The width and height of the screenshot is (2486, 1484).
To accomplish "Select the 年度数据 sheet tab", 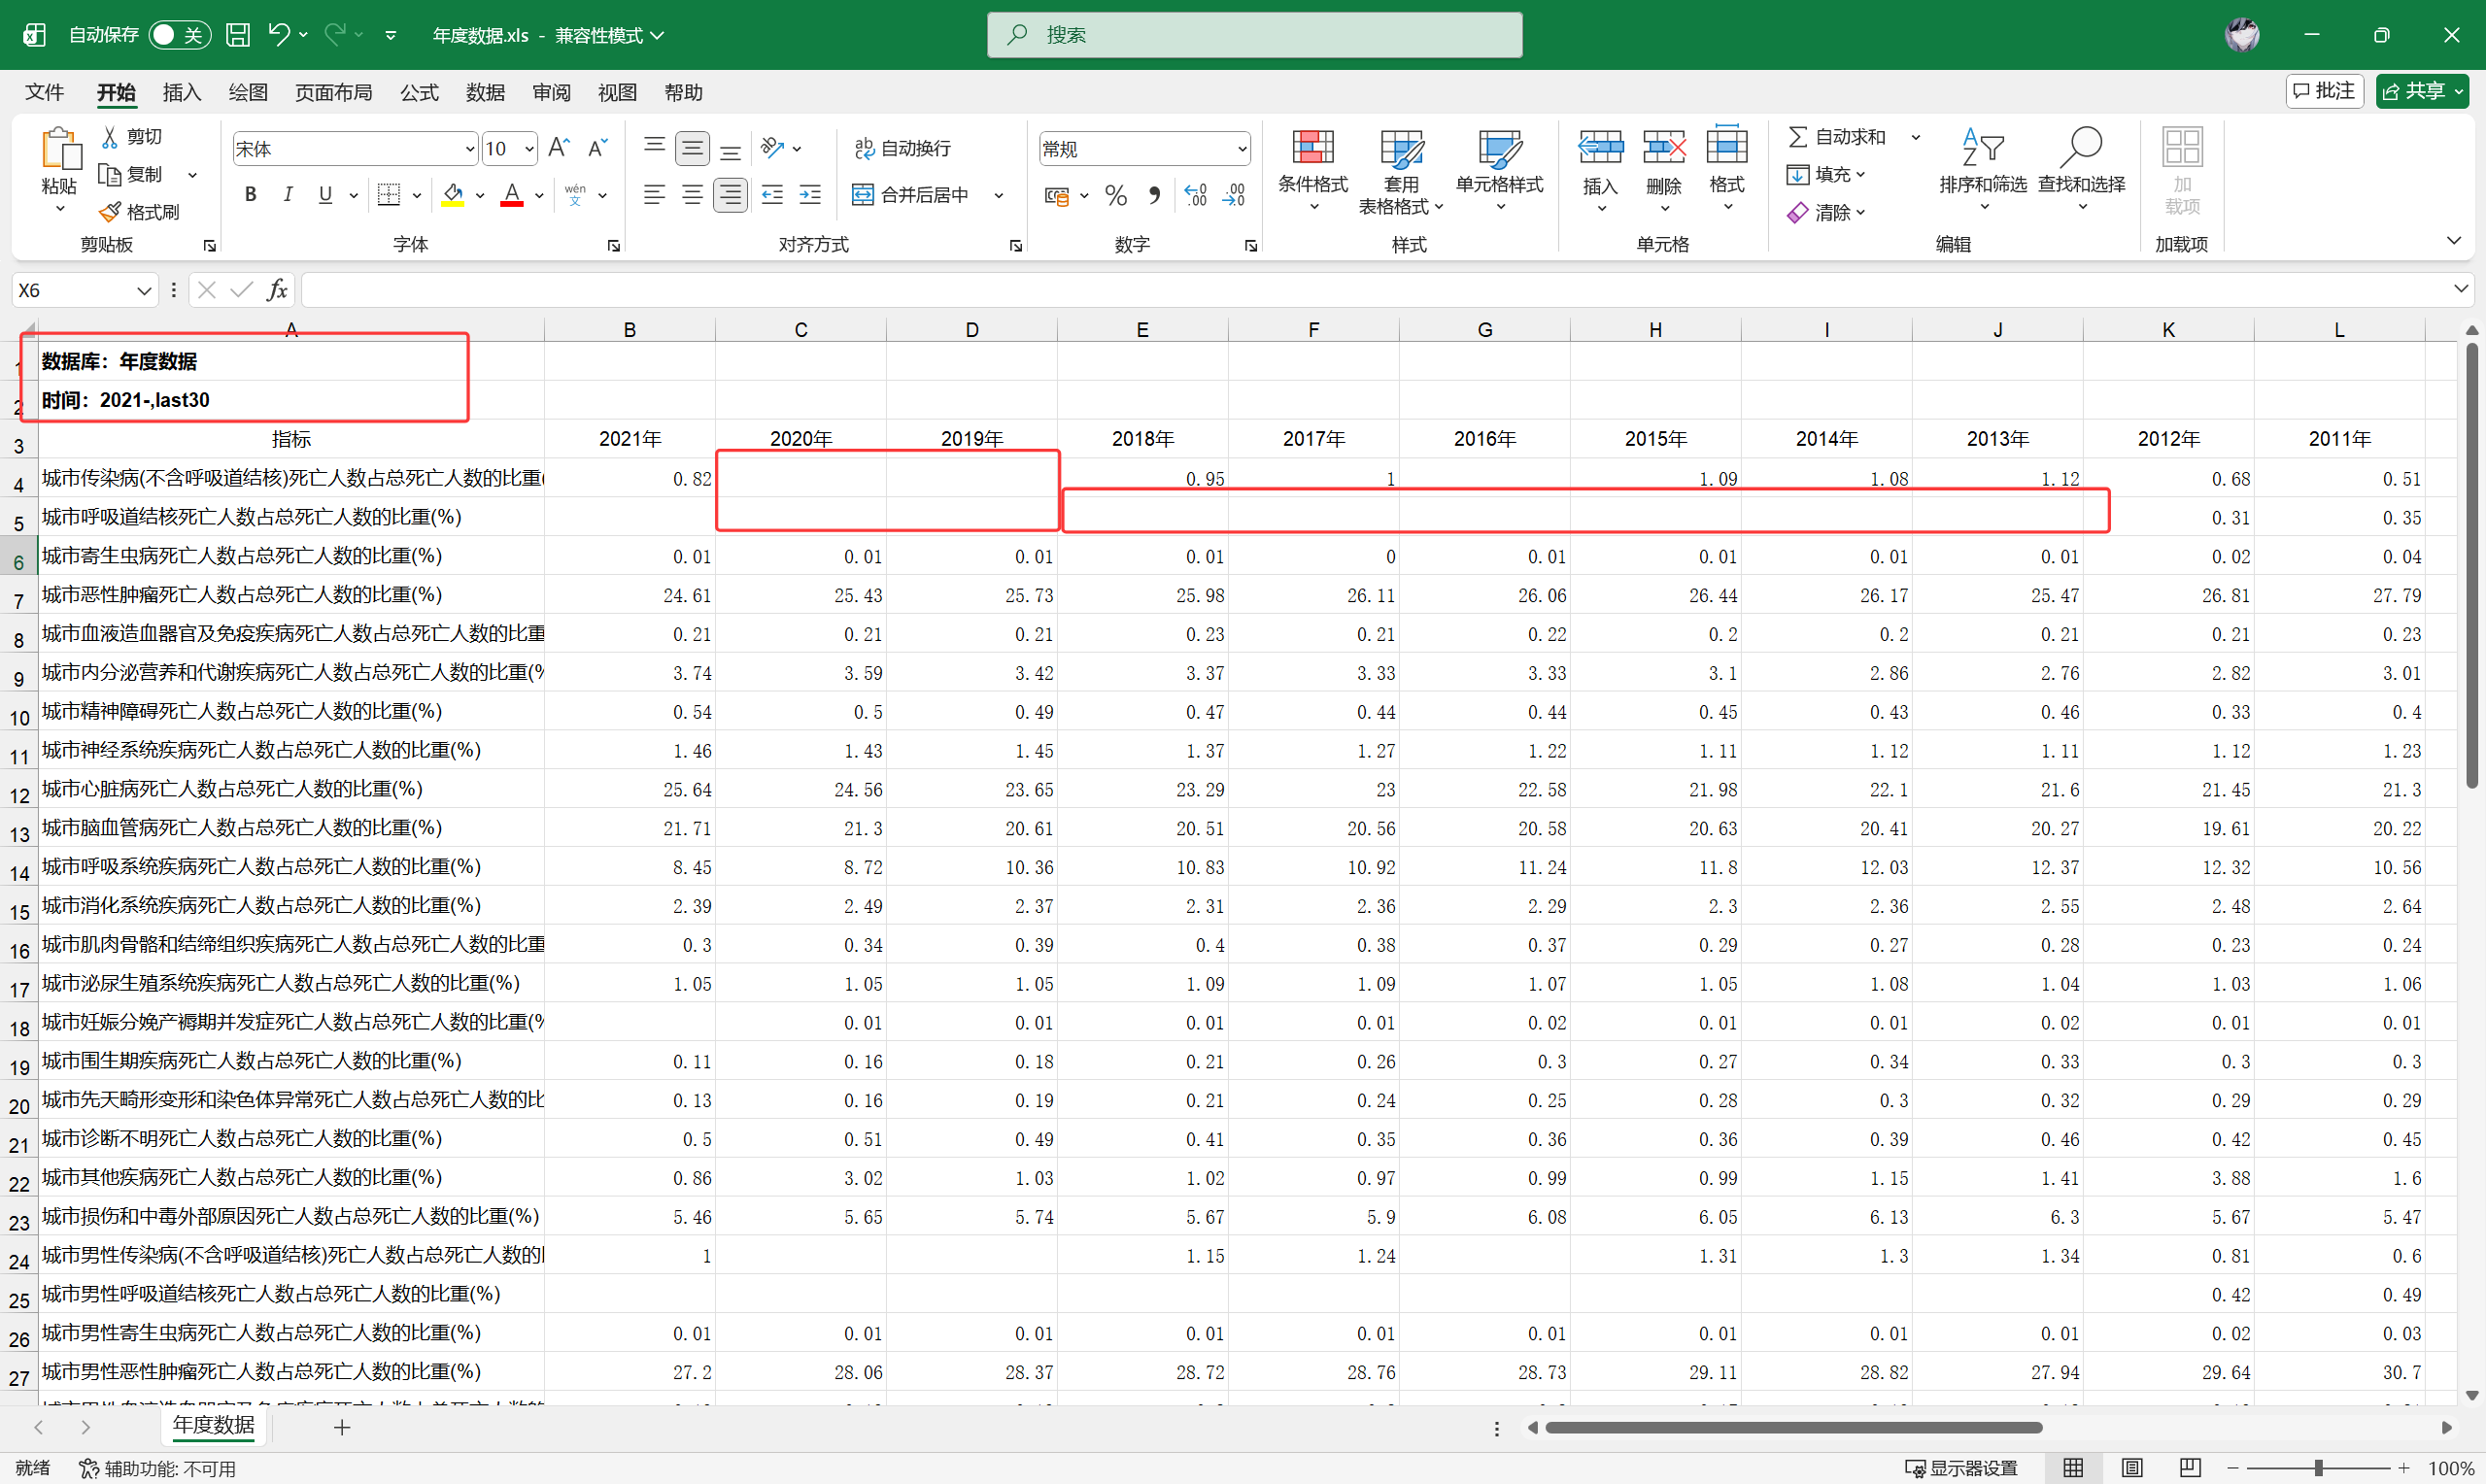I will point(213,1425).
